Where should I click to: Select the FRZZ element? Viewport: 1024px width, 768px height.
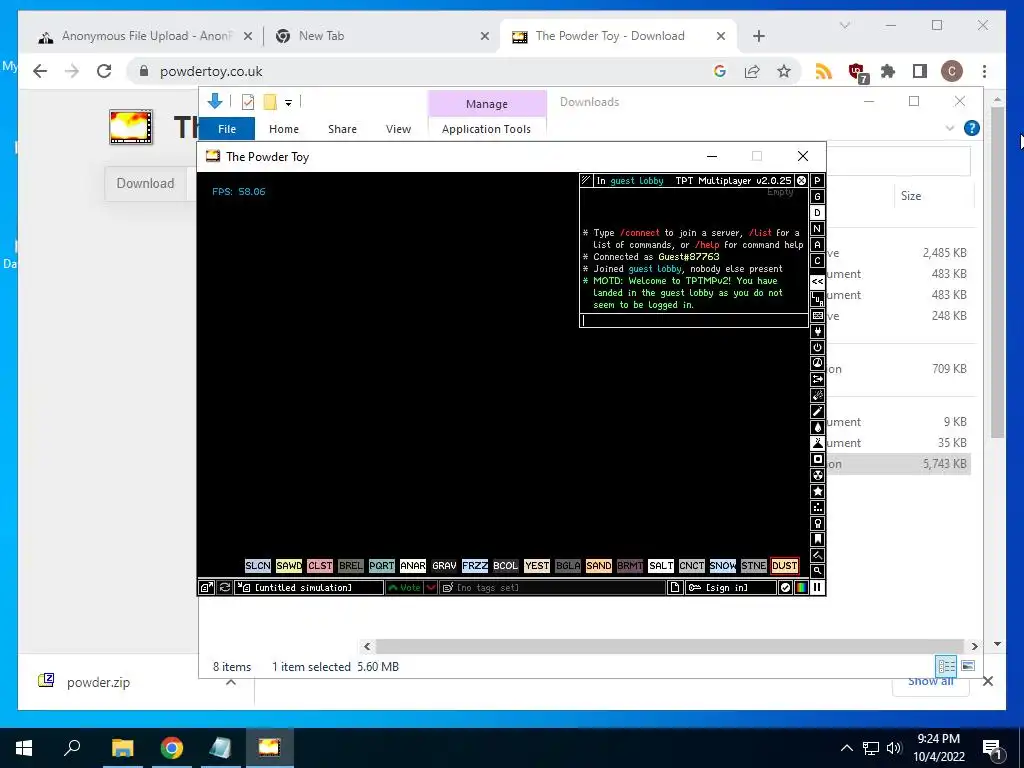pos(474,566)
